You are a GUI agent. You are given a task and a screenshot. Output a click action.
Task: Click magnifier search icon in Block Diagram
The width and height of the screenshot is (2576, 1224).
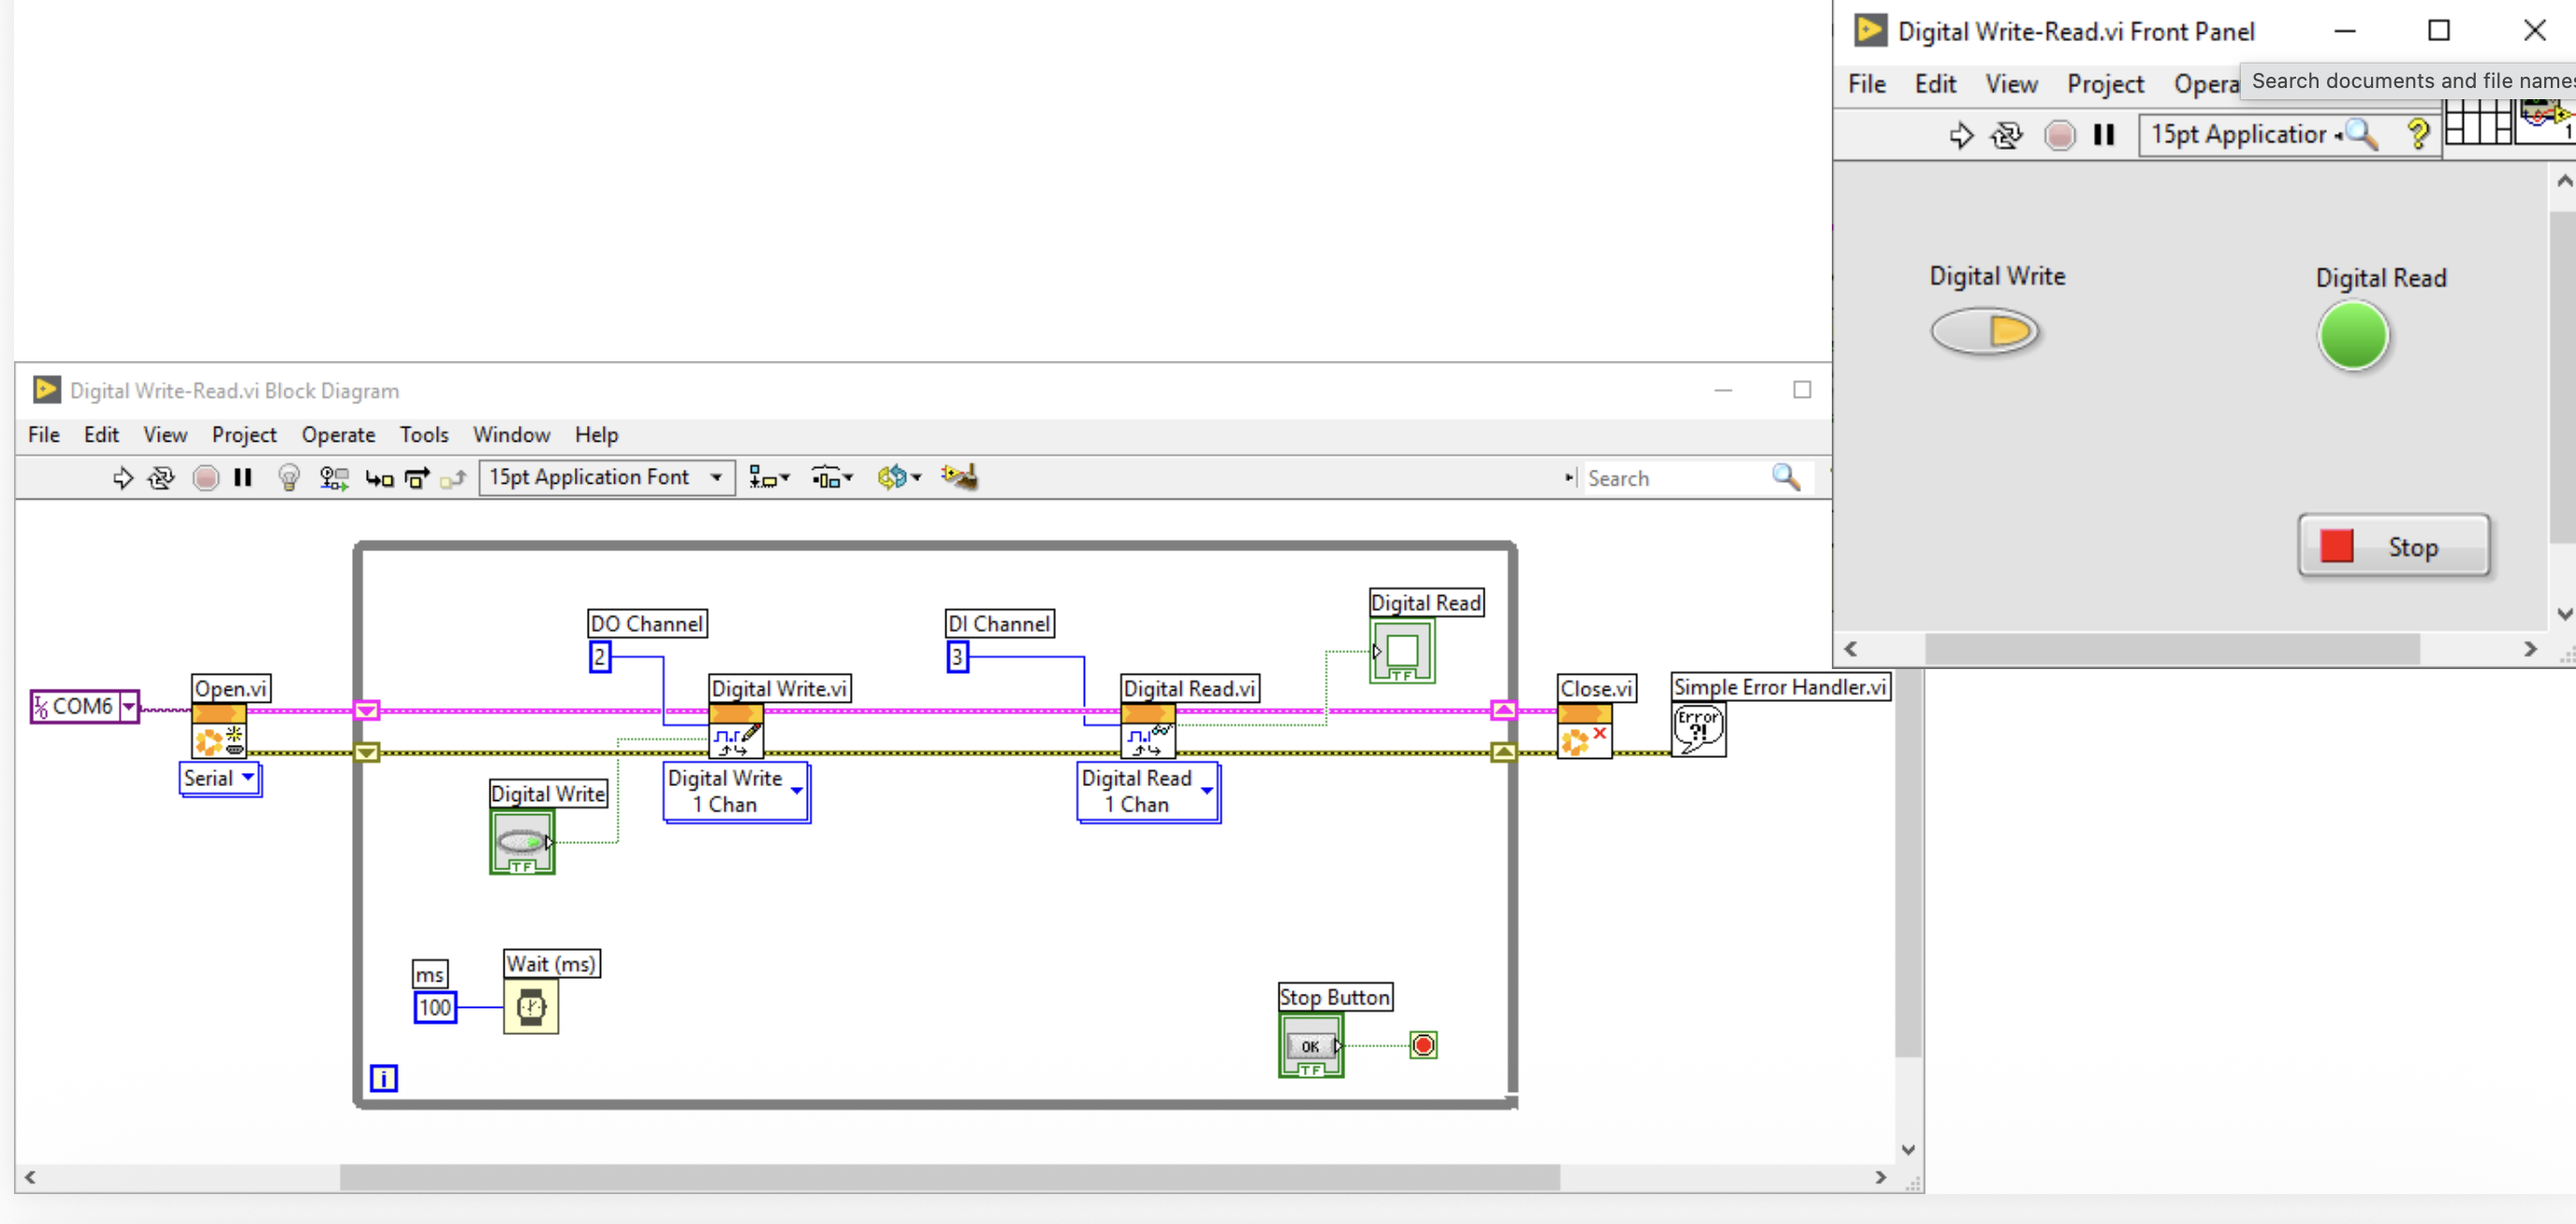pyautogui.click(x=1786, y=477)
